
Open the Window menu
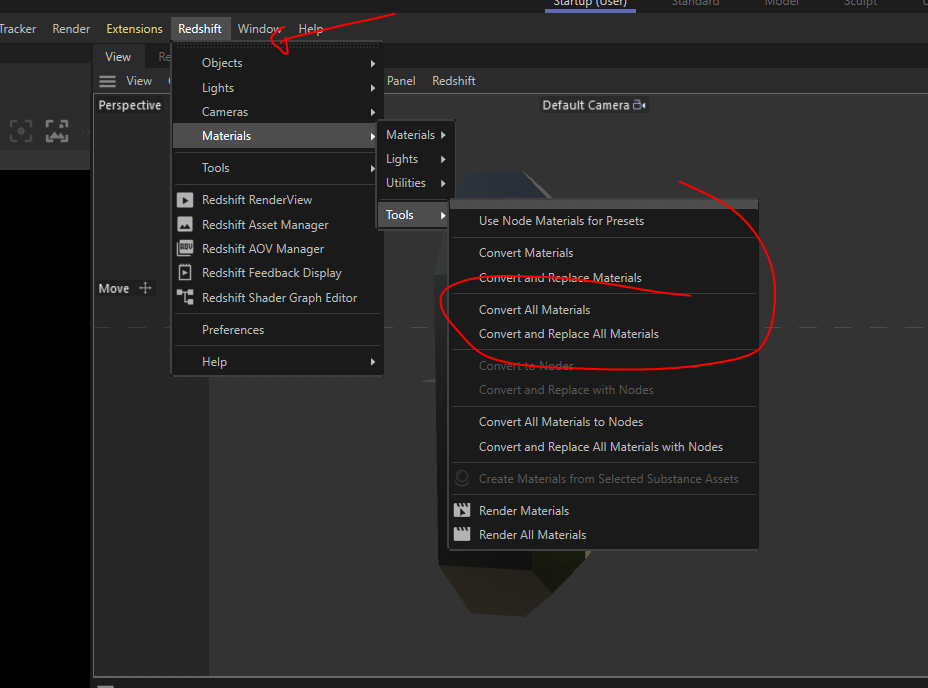click(x=259, y=28)
